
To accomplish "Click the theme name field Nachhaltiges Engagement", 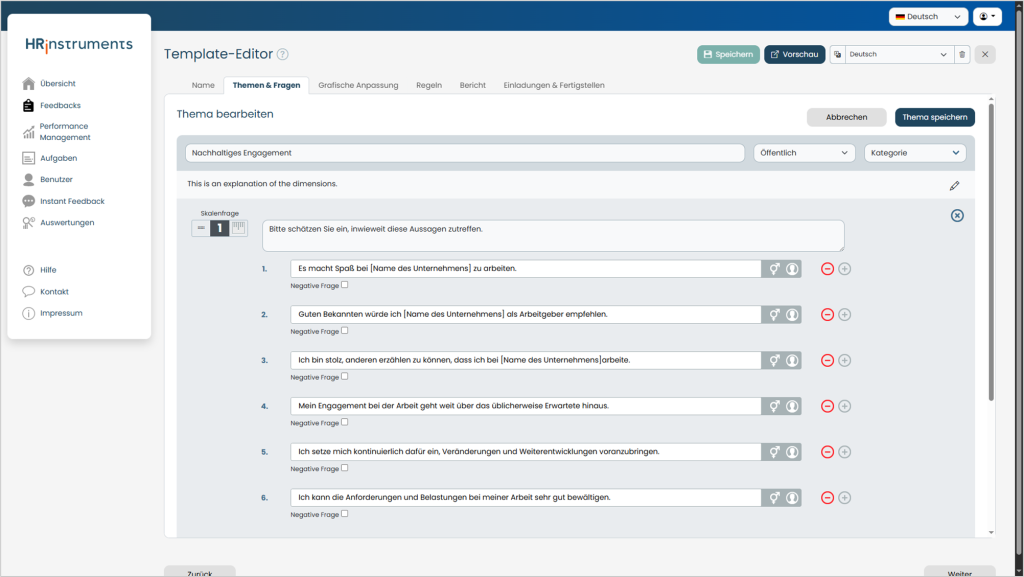I will 464,153.
